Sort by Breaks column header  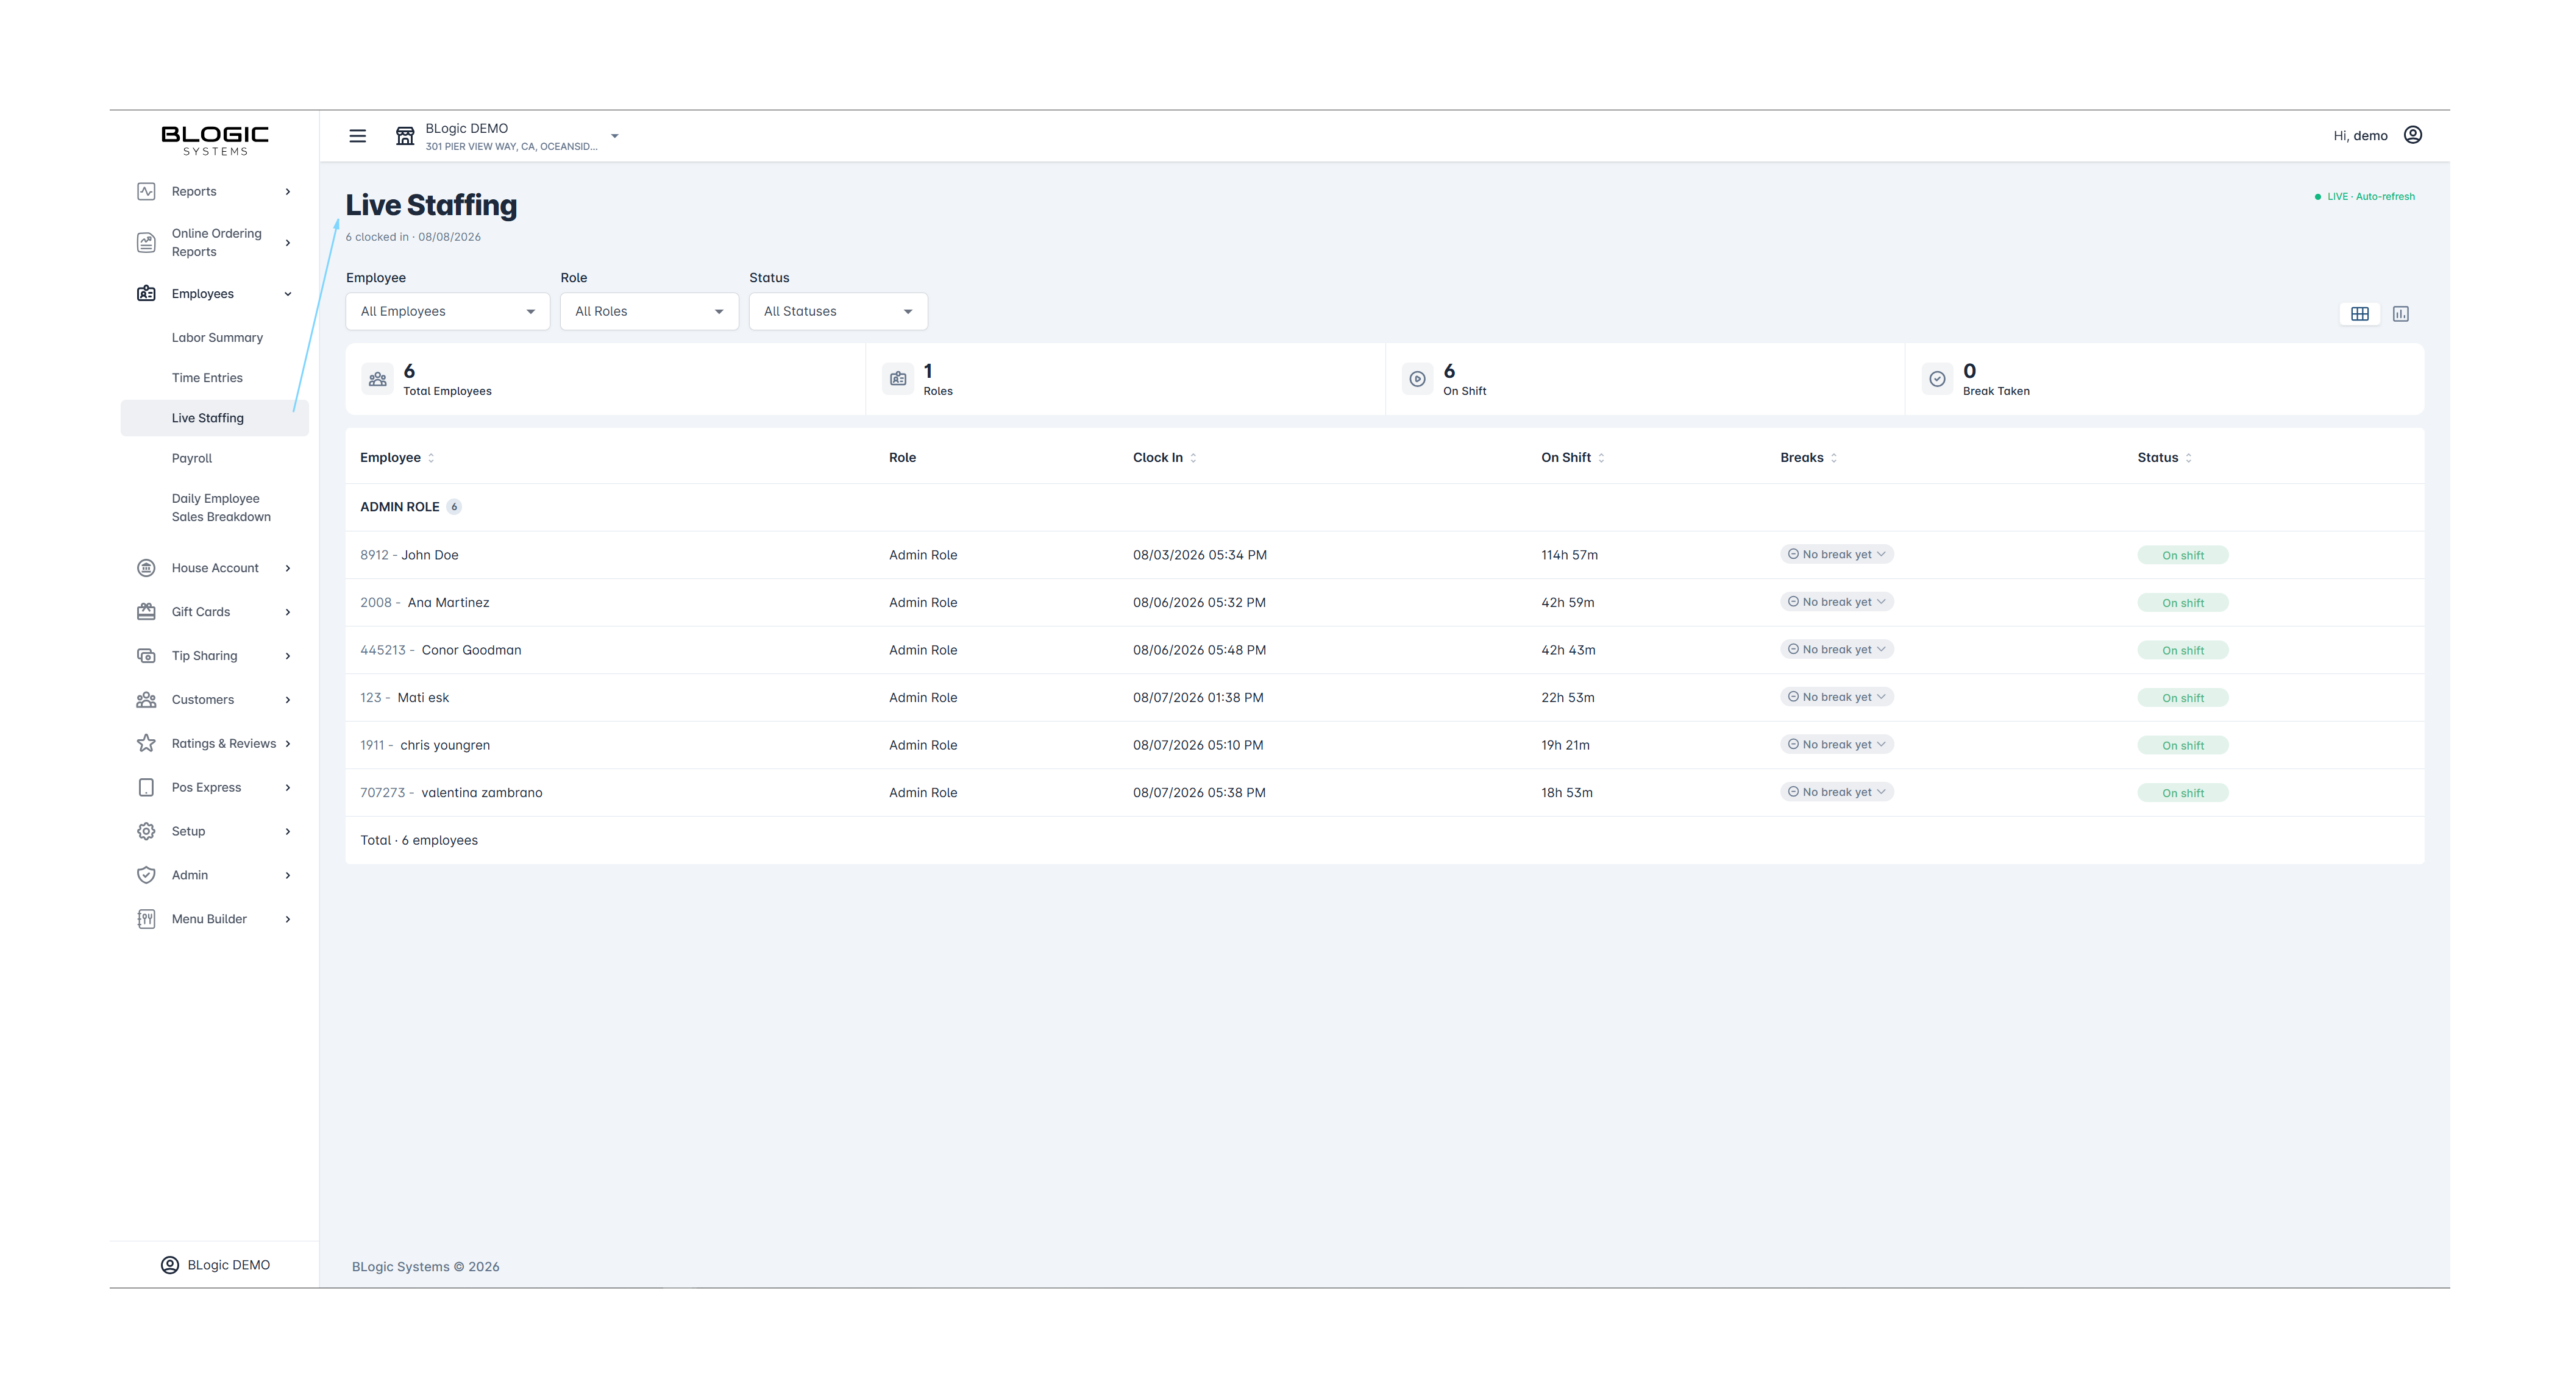point(1808,457)
